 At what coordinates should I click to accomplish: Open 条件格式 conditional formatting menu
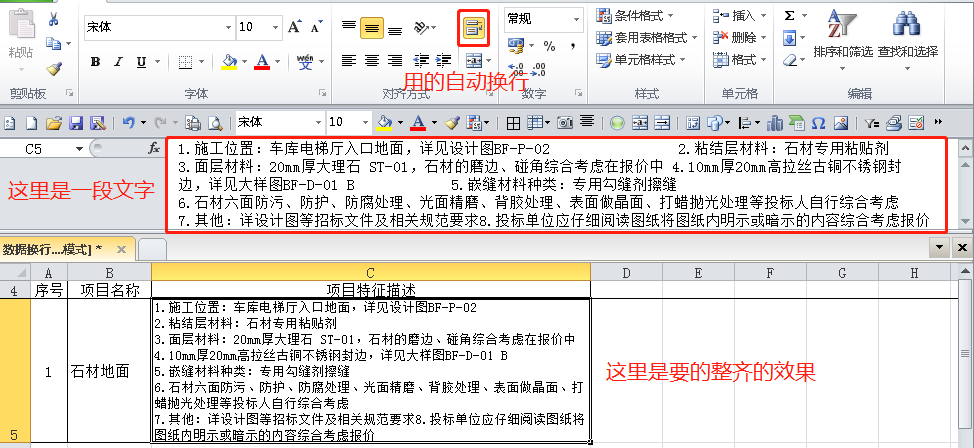pyautogui.click(x=635, y=16)
